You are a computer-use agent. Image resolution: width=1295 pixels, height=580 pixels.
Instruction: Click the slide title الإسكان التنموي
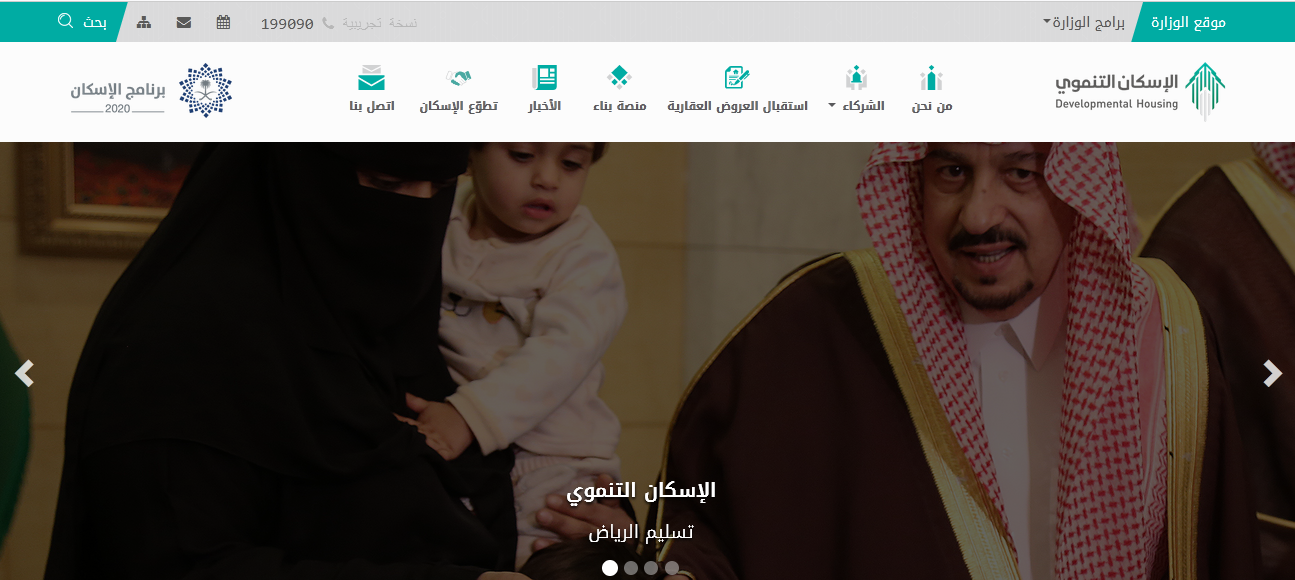click(641, 491)
